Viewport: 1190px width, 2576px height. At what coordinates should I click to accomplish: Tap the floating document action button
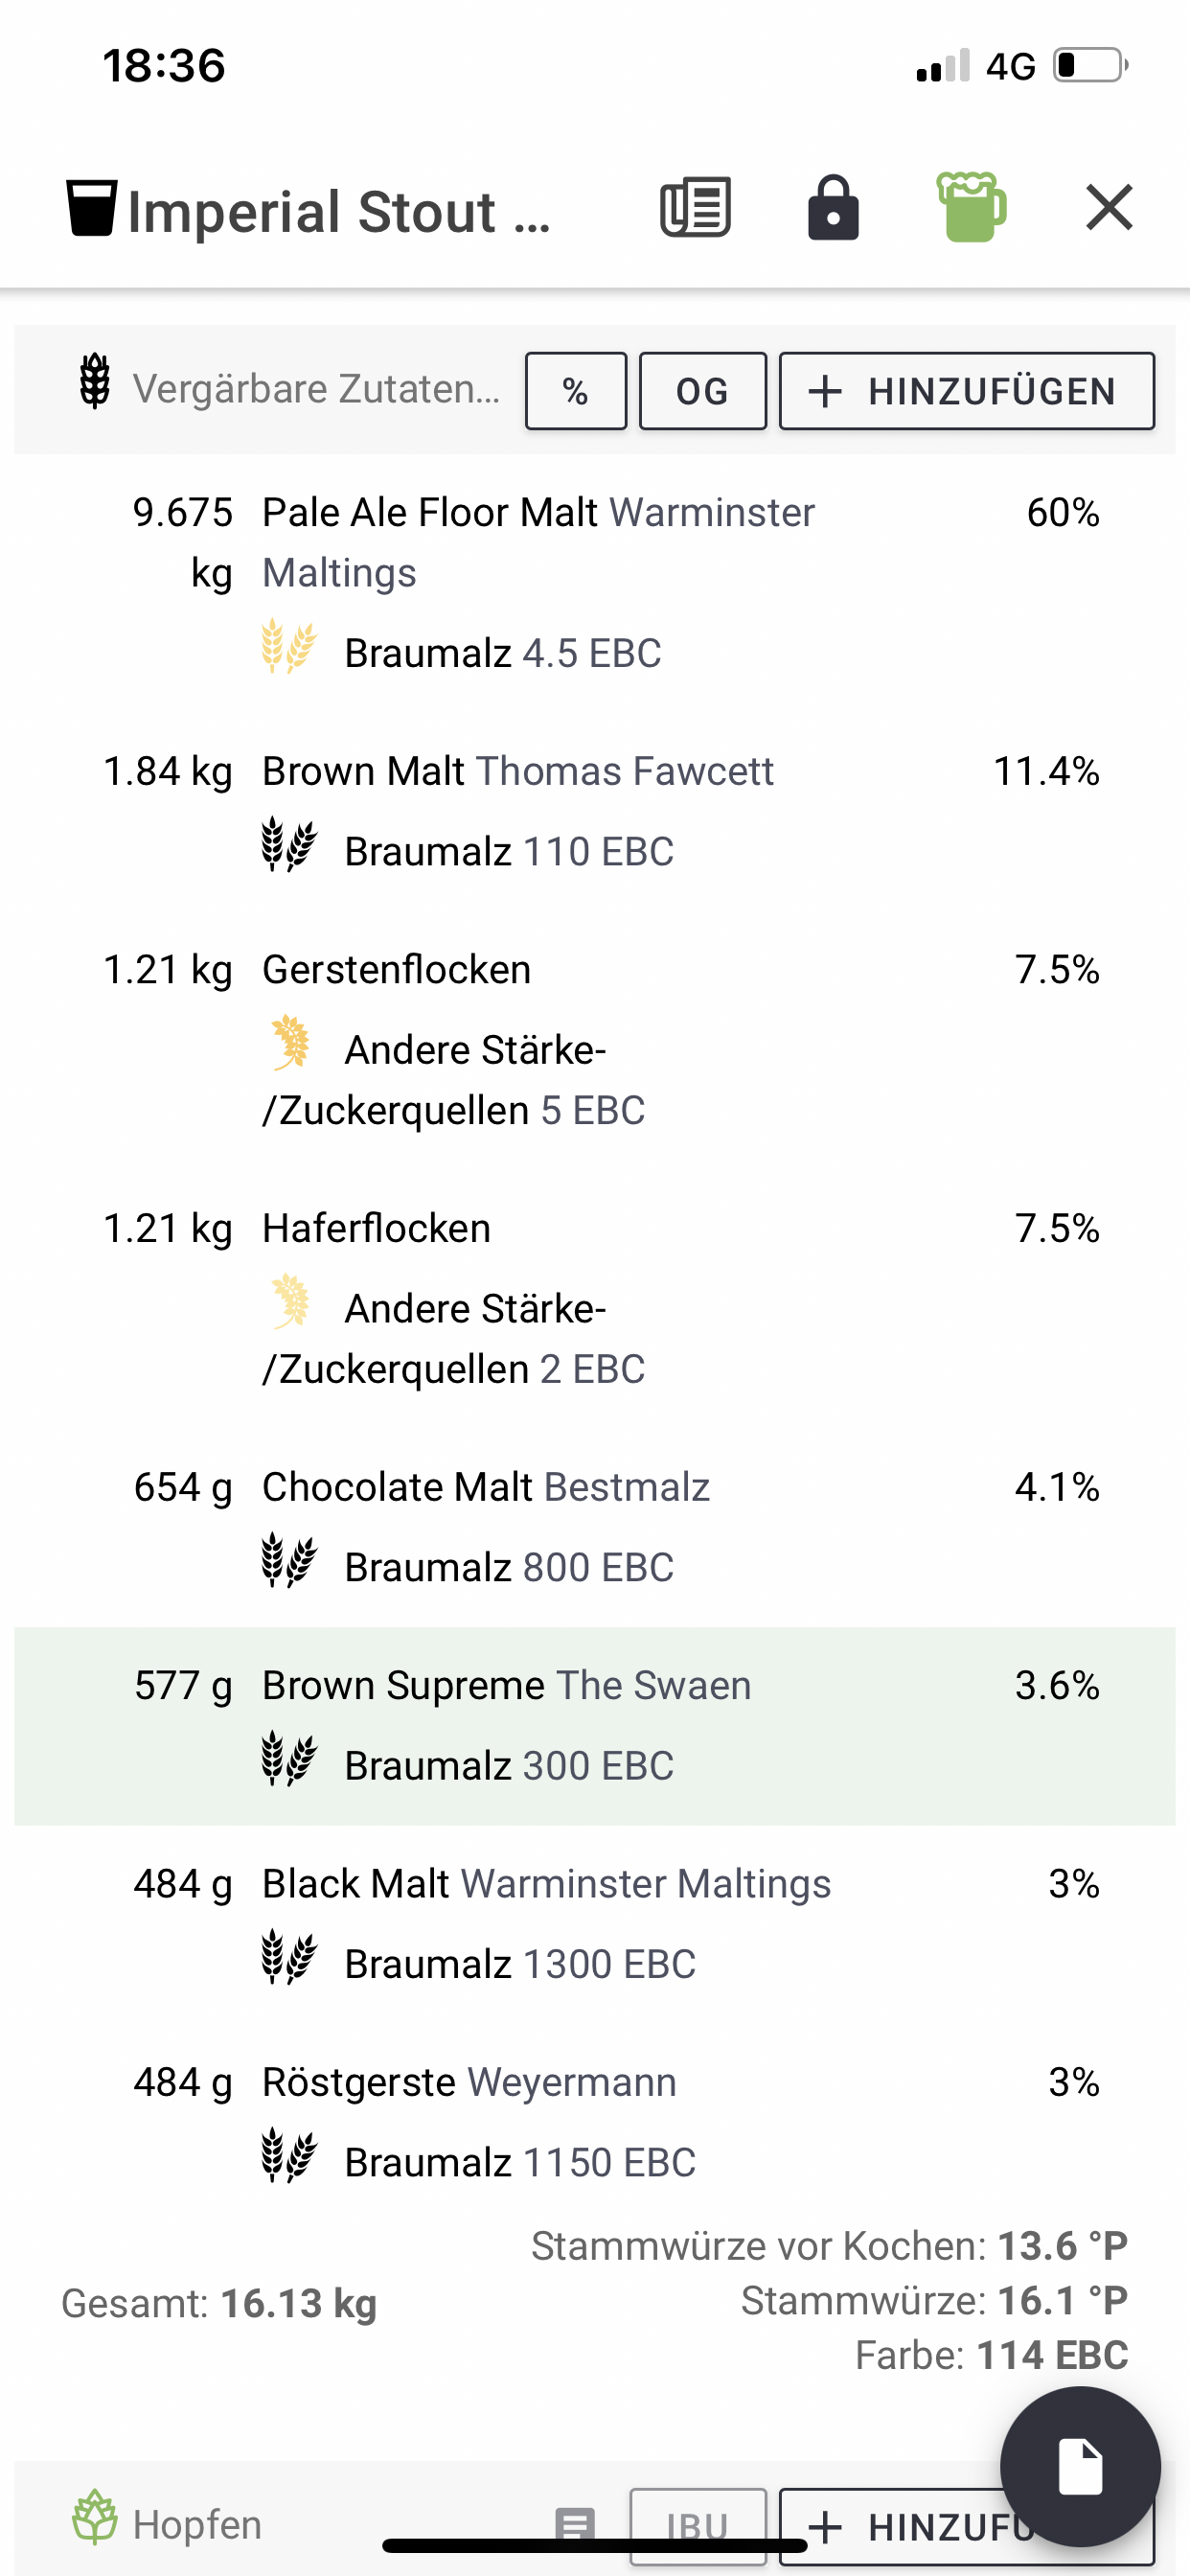coord(1080,2466)
